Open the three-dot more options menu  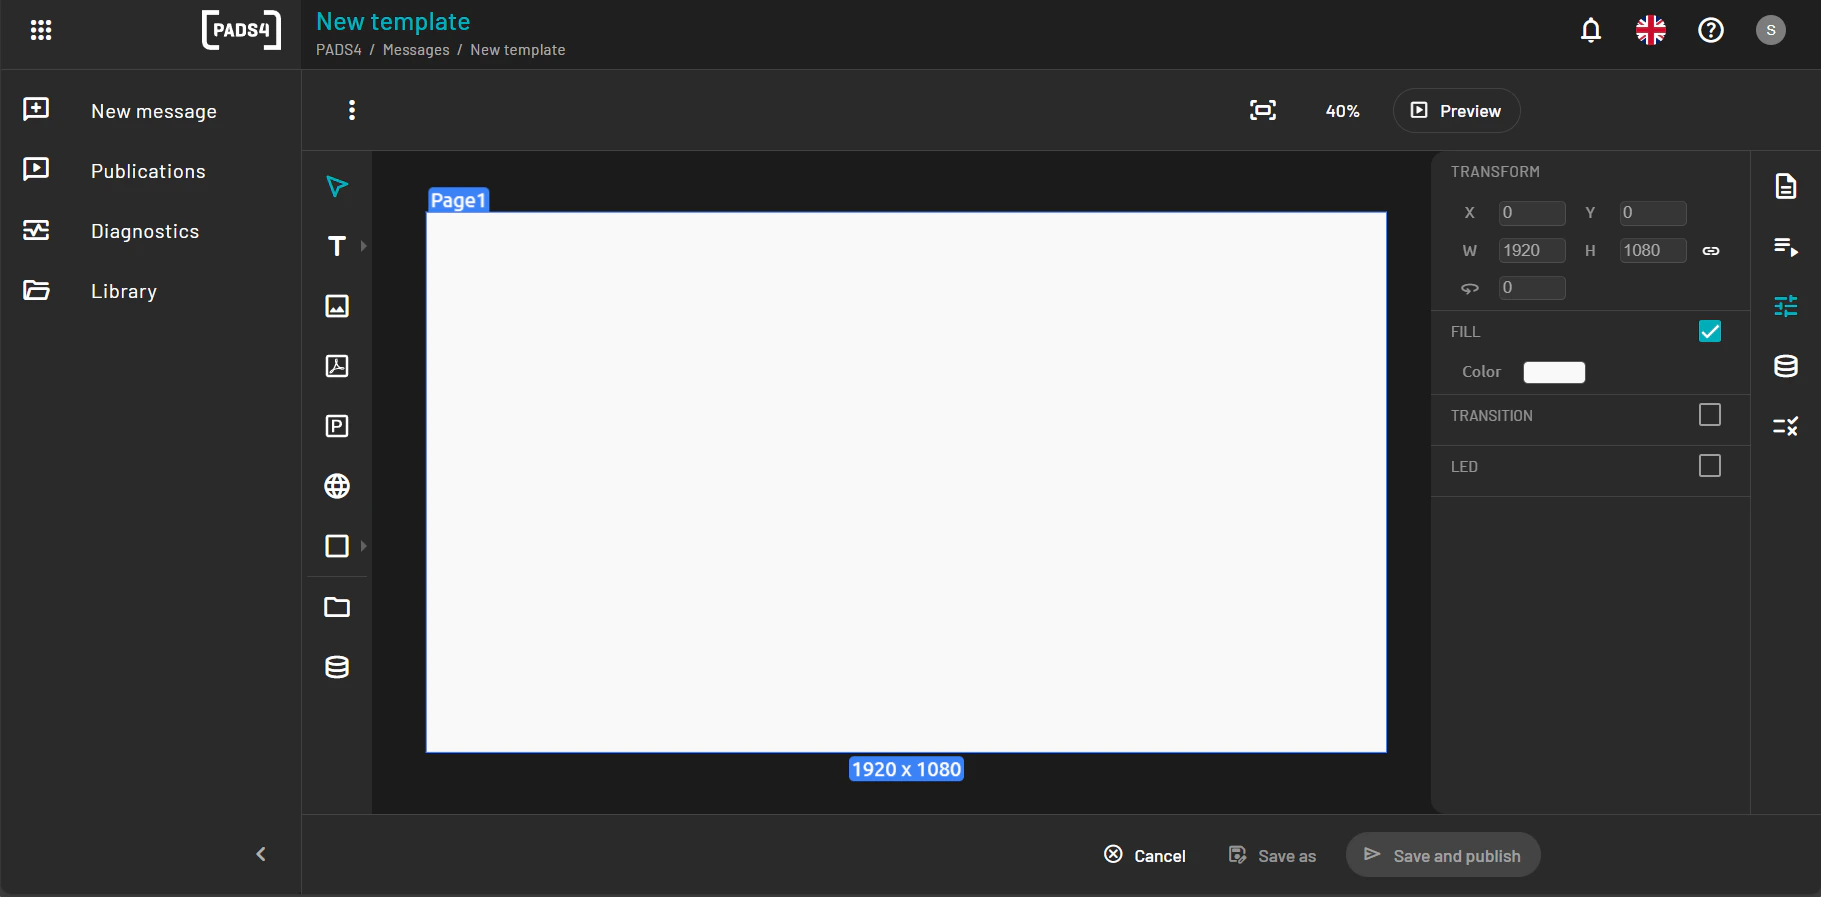[x=352, y=110]
